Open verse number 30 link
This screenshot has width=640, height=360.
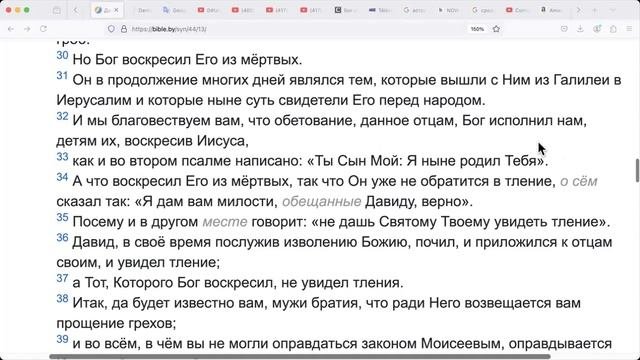point(62,55)
